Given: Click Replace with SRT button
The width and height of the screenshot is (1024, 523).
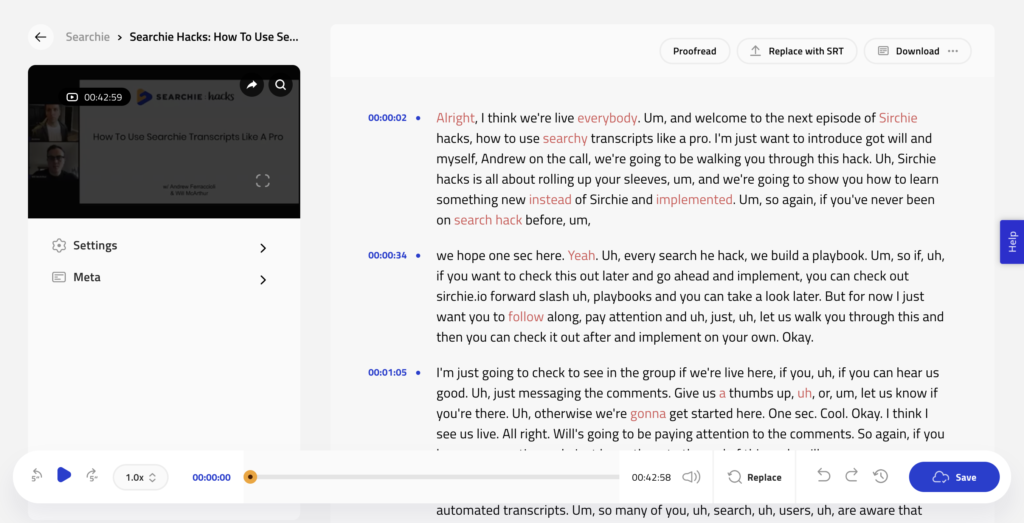Looking at the screenshot, I should [x=797, y=51].
